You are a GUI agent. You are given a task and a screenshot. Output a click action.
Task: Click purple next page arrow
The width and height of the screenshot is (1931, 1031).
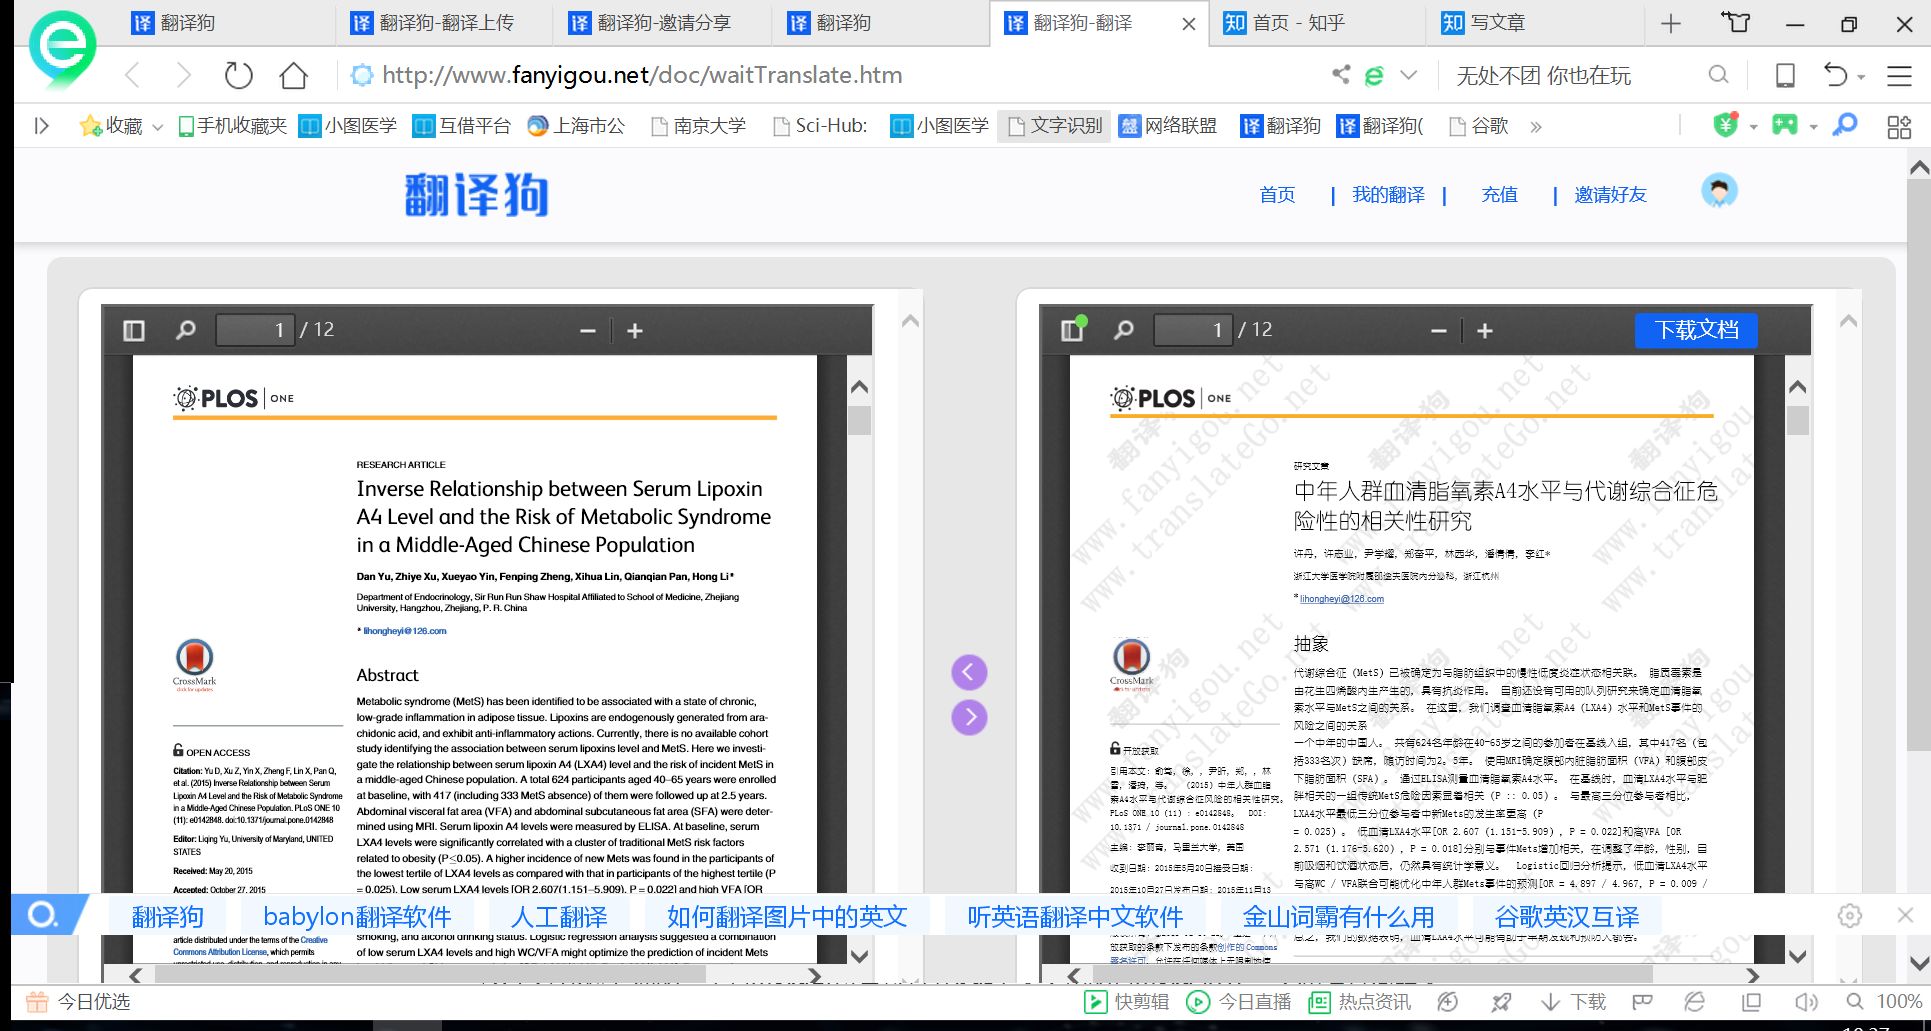click(x=969, y=717)
